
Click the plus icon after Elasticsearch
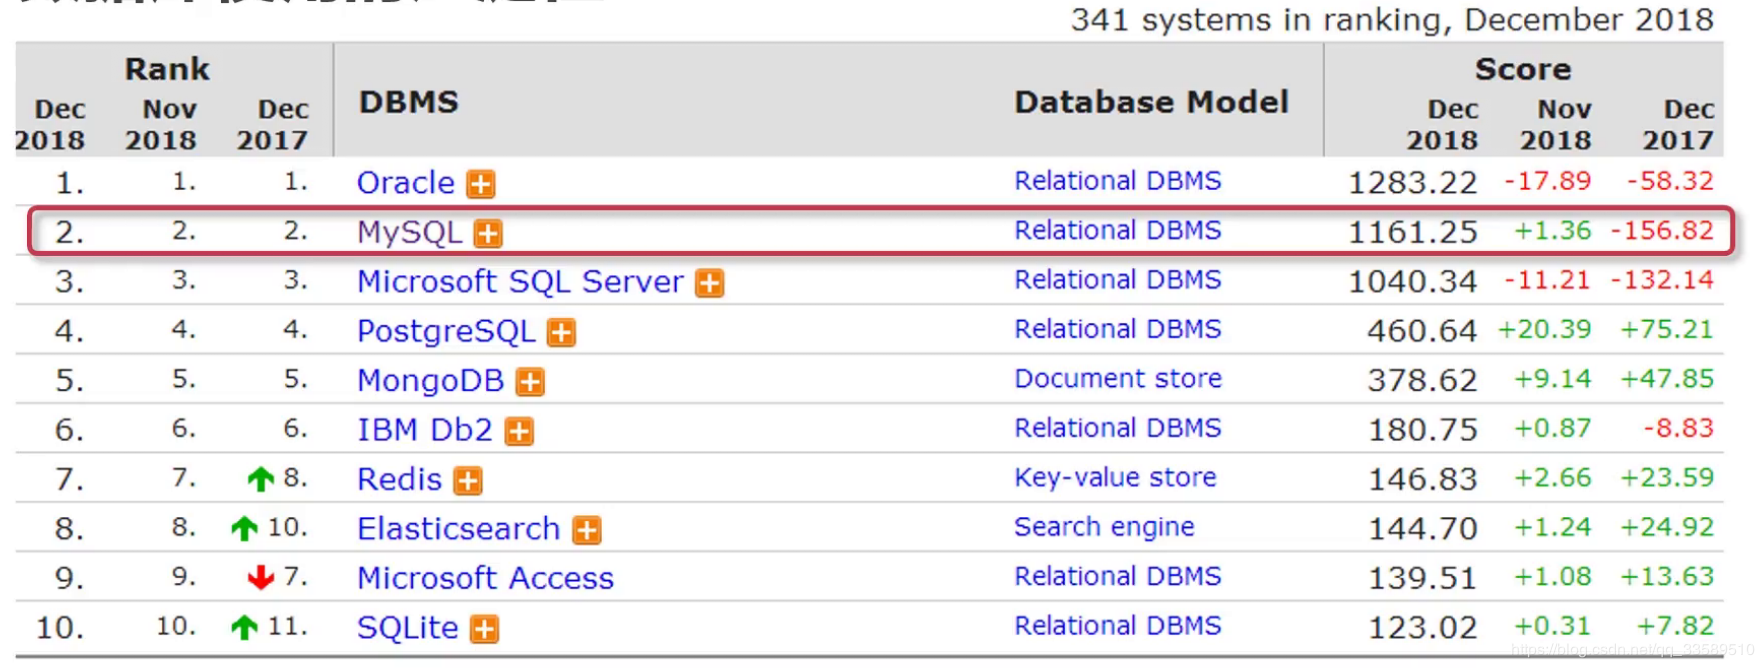point(587,530)
